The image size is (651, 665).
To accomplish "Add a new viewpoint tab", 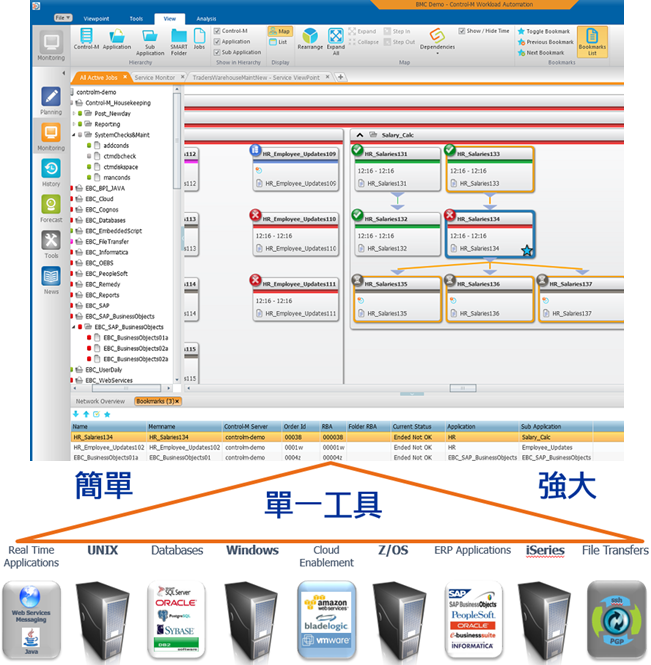I will coord(340,77).
